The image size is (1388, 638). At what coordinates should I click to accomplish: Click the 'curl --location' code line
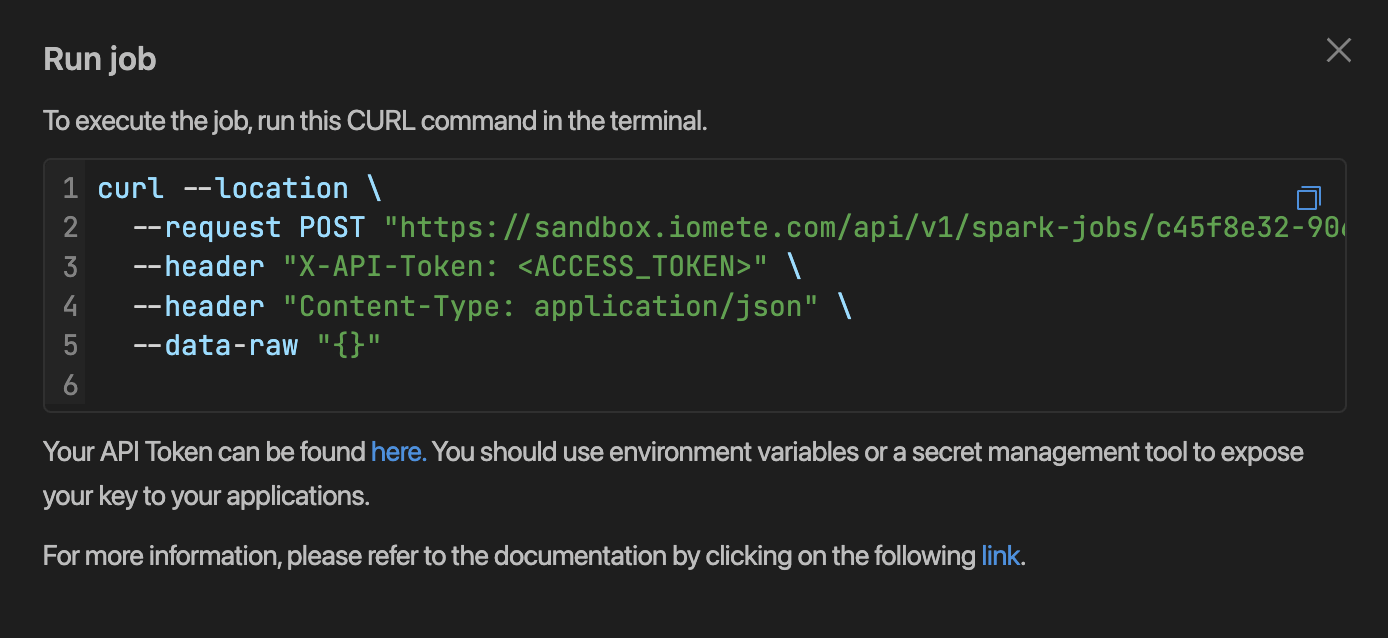[240, 188]
